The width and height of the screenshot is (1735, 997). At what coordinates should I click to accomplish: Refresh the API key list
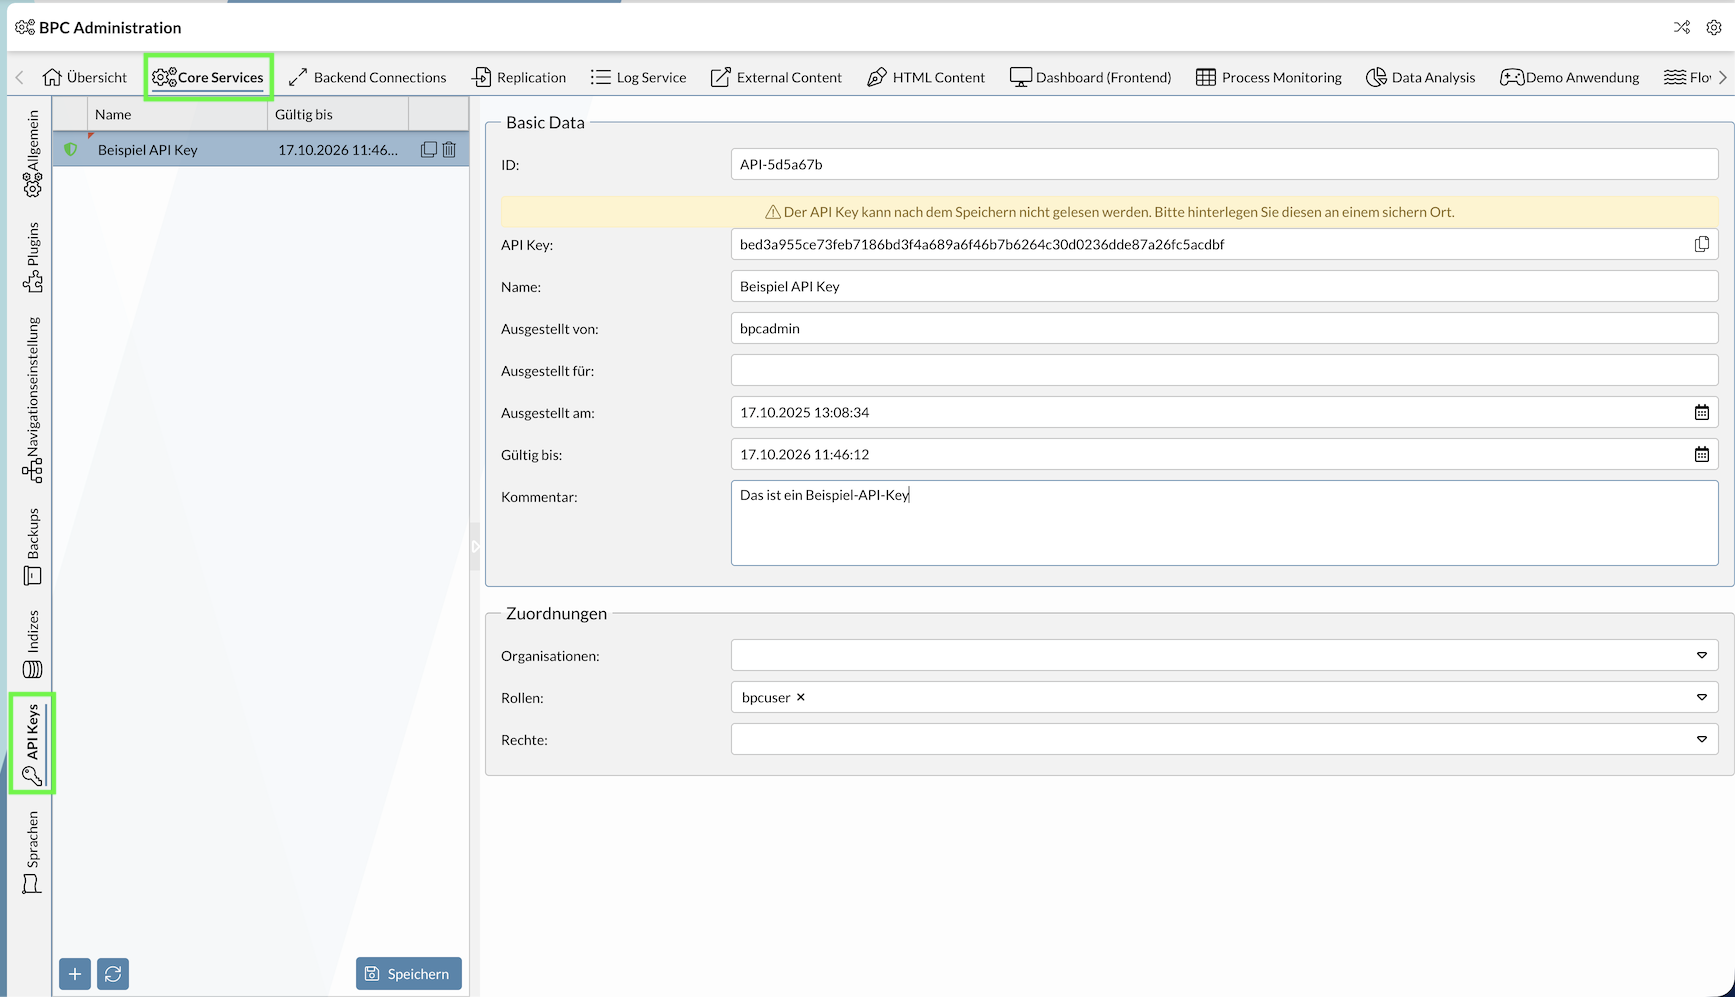pos(113,973)
